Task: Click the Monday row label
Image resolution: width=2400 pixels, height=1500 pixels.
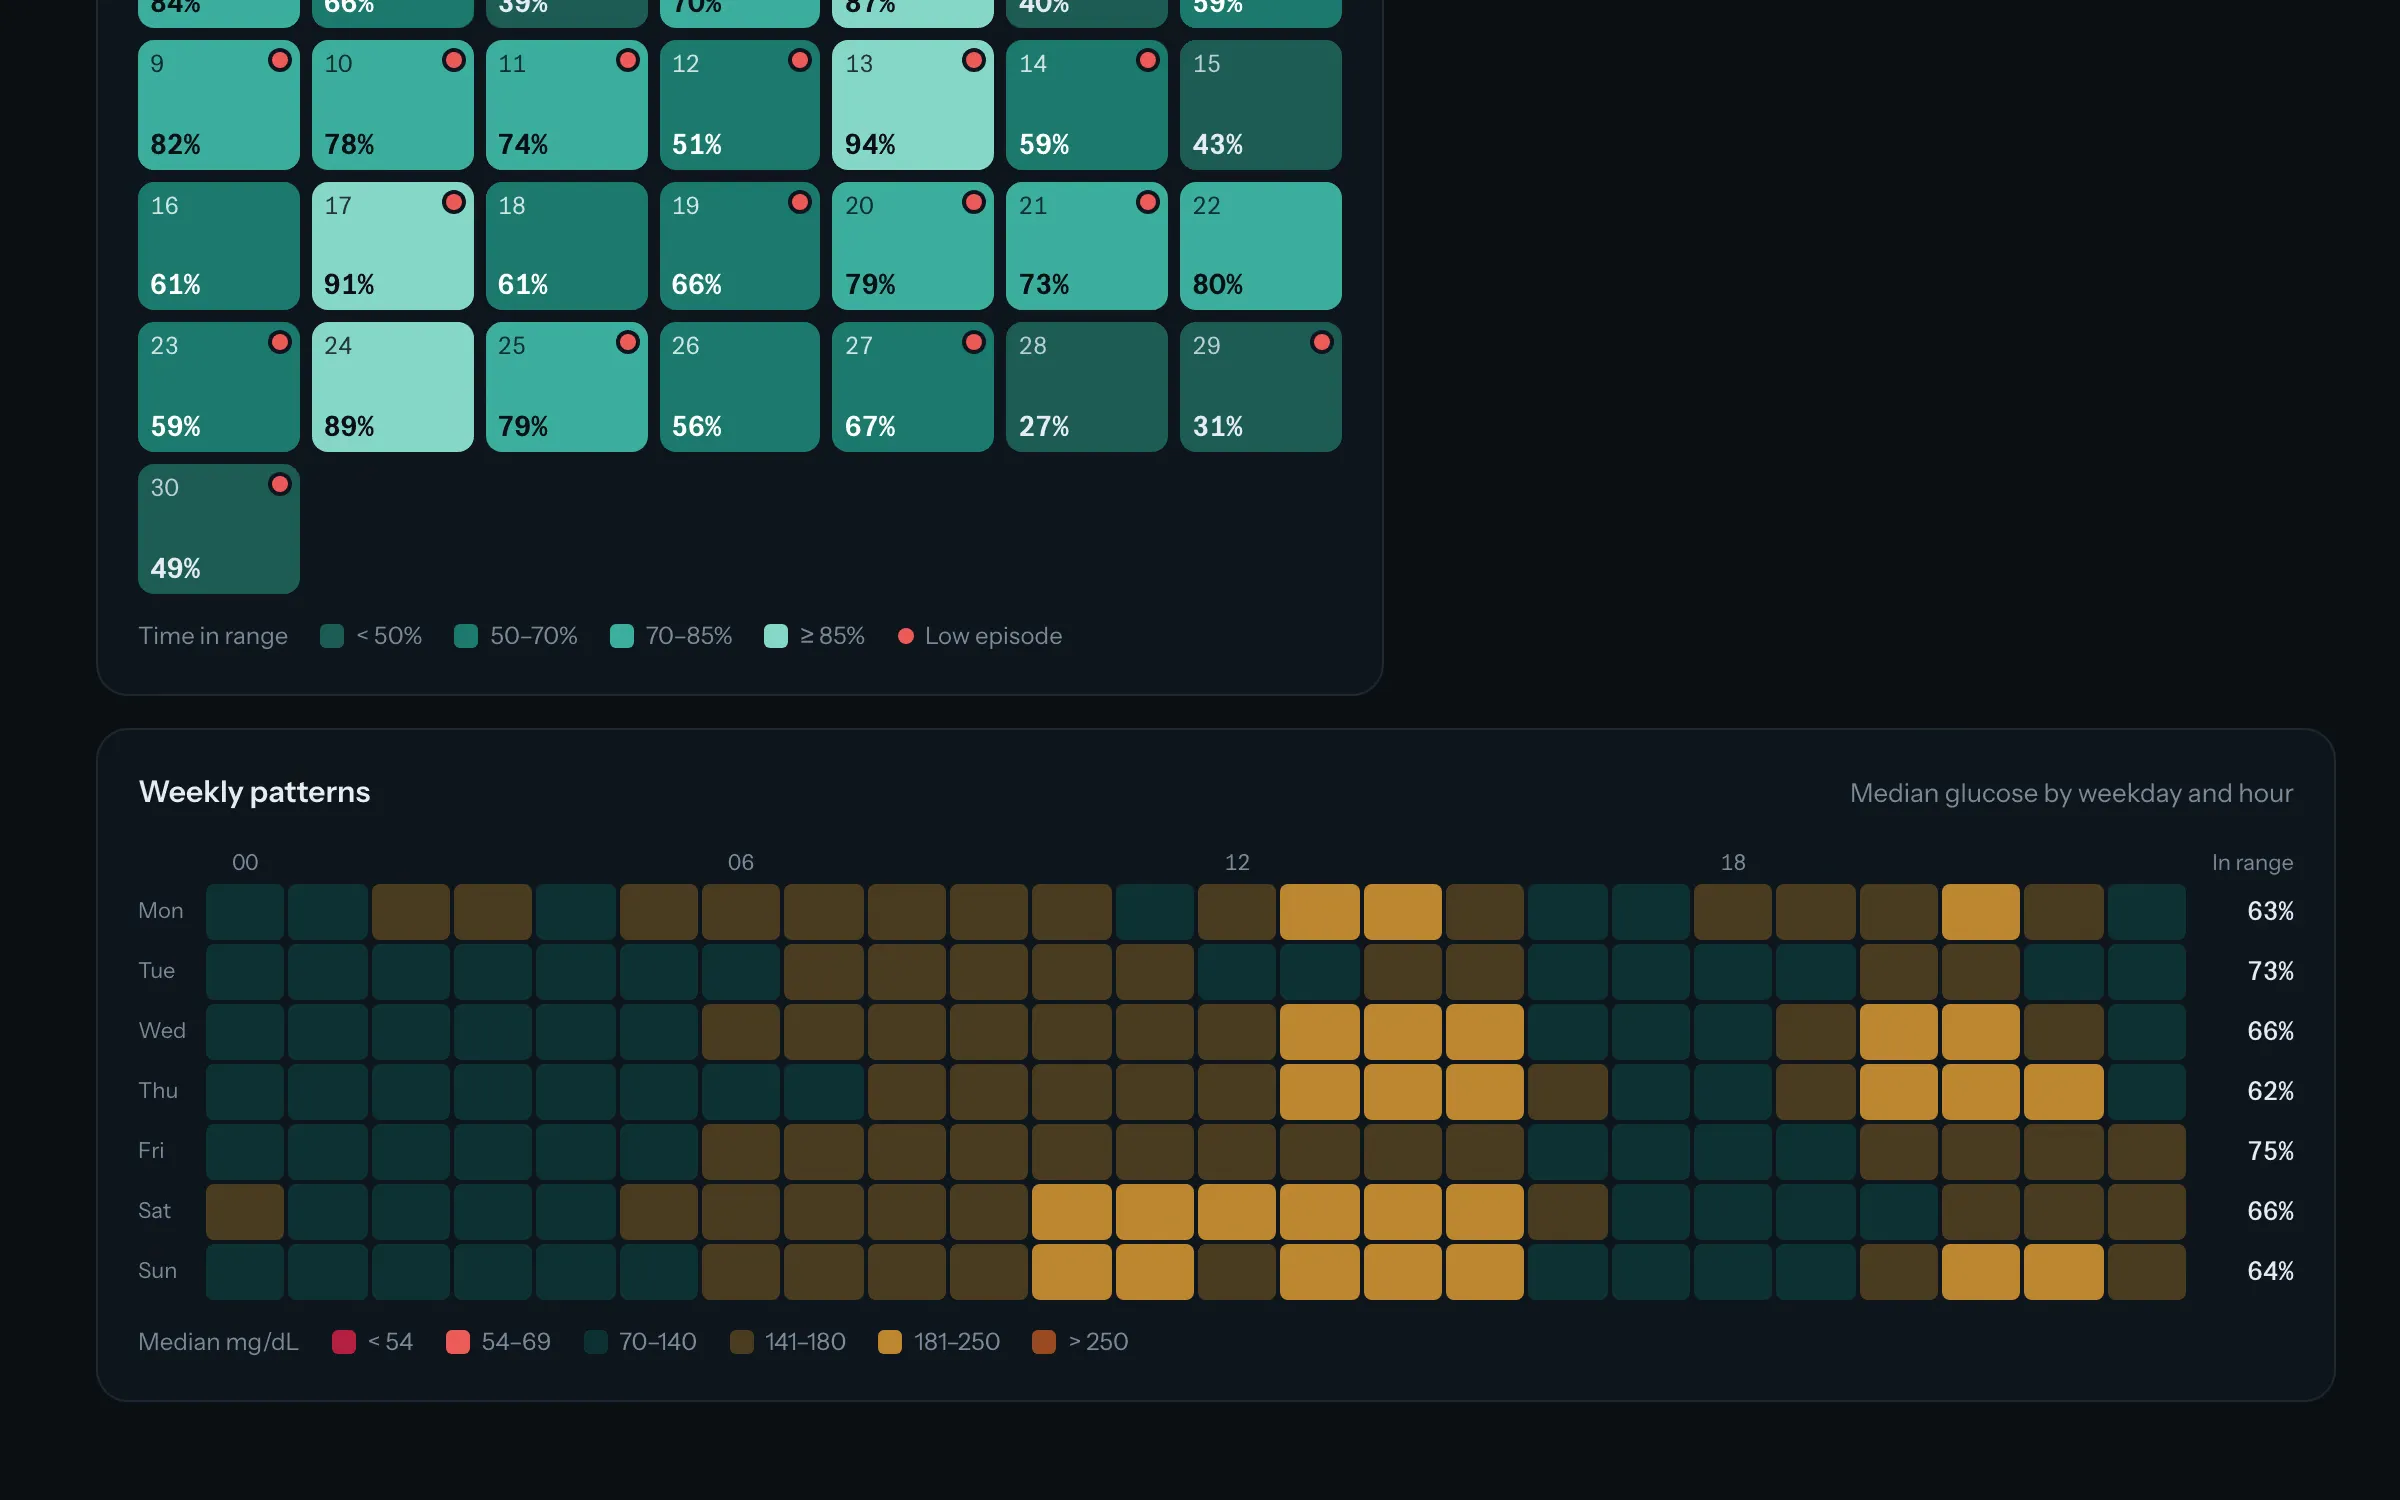Action: (161, 911)
